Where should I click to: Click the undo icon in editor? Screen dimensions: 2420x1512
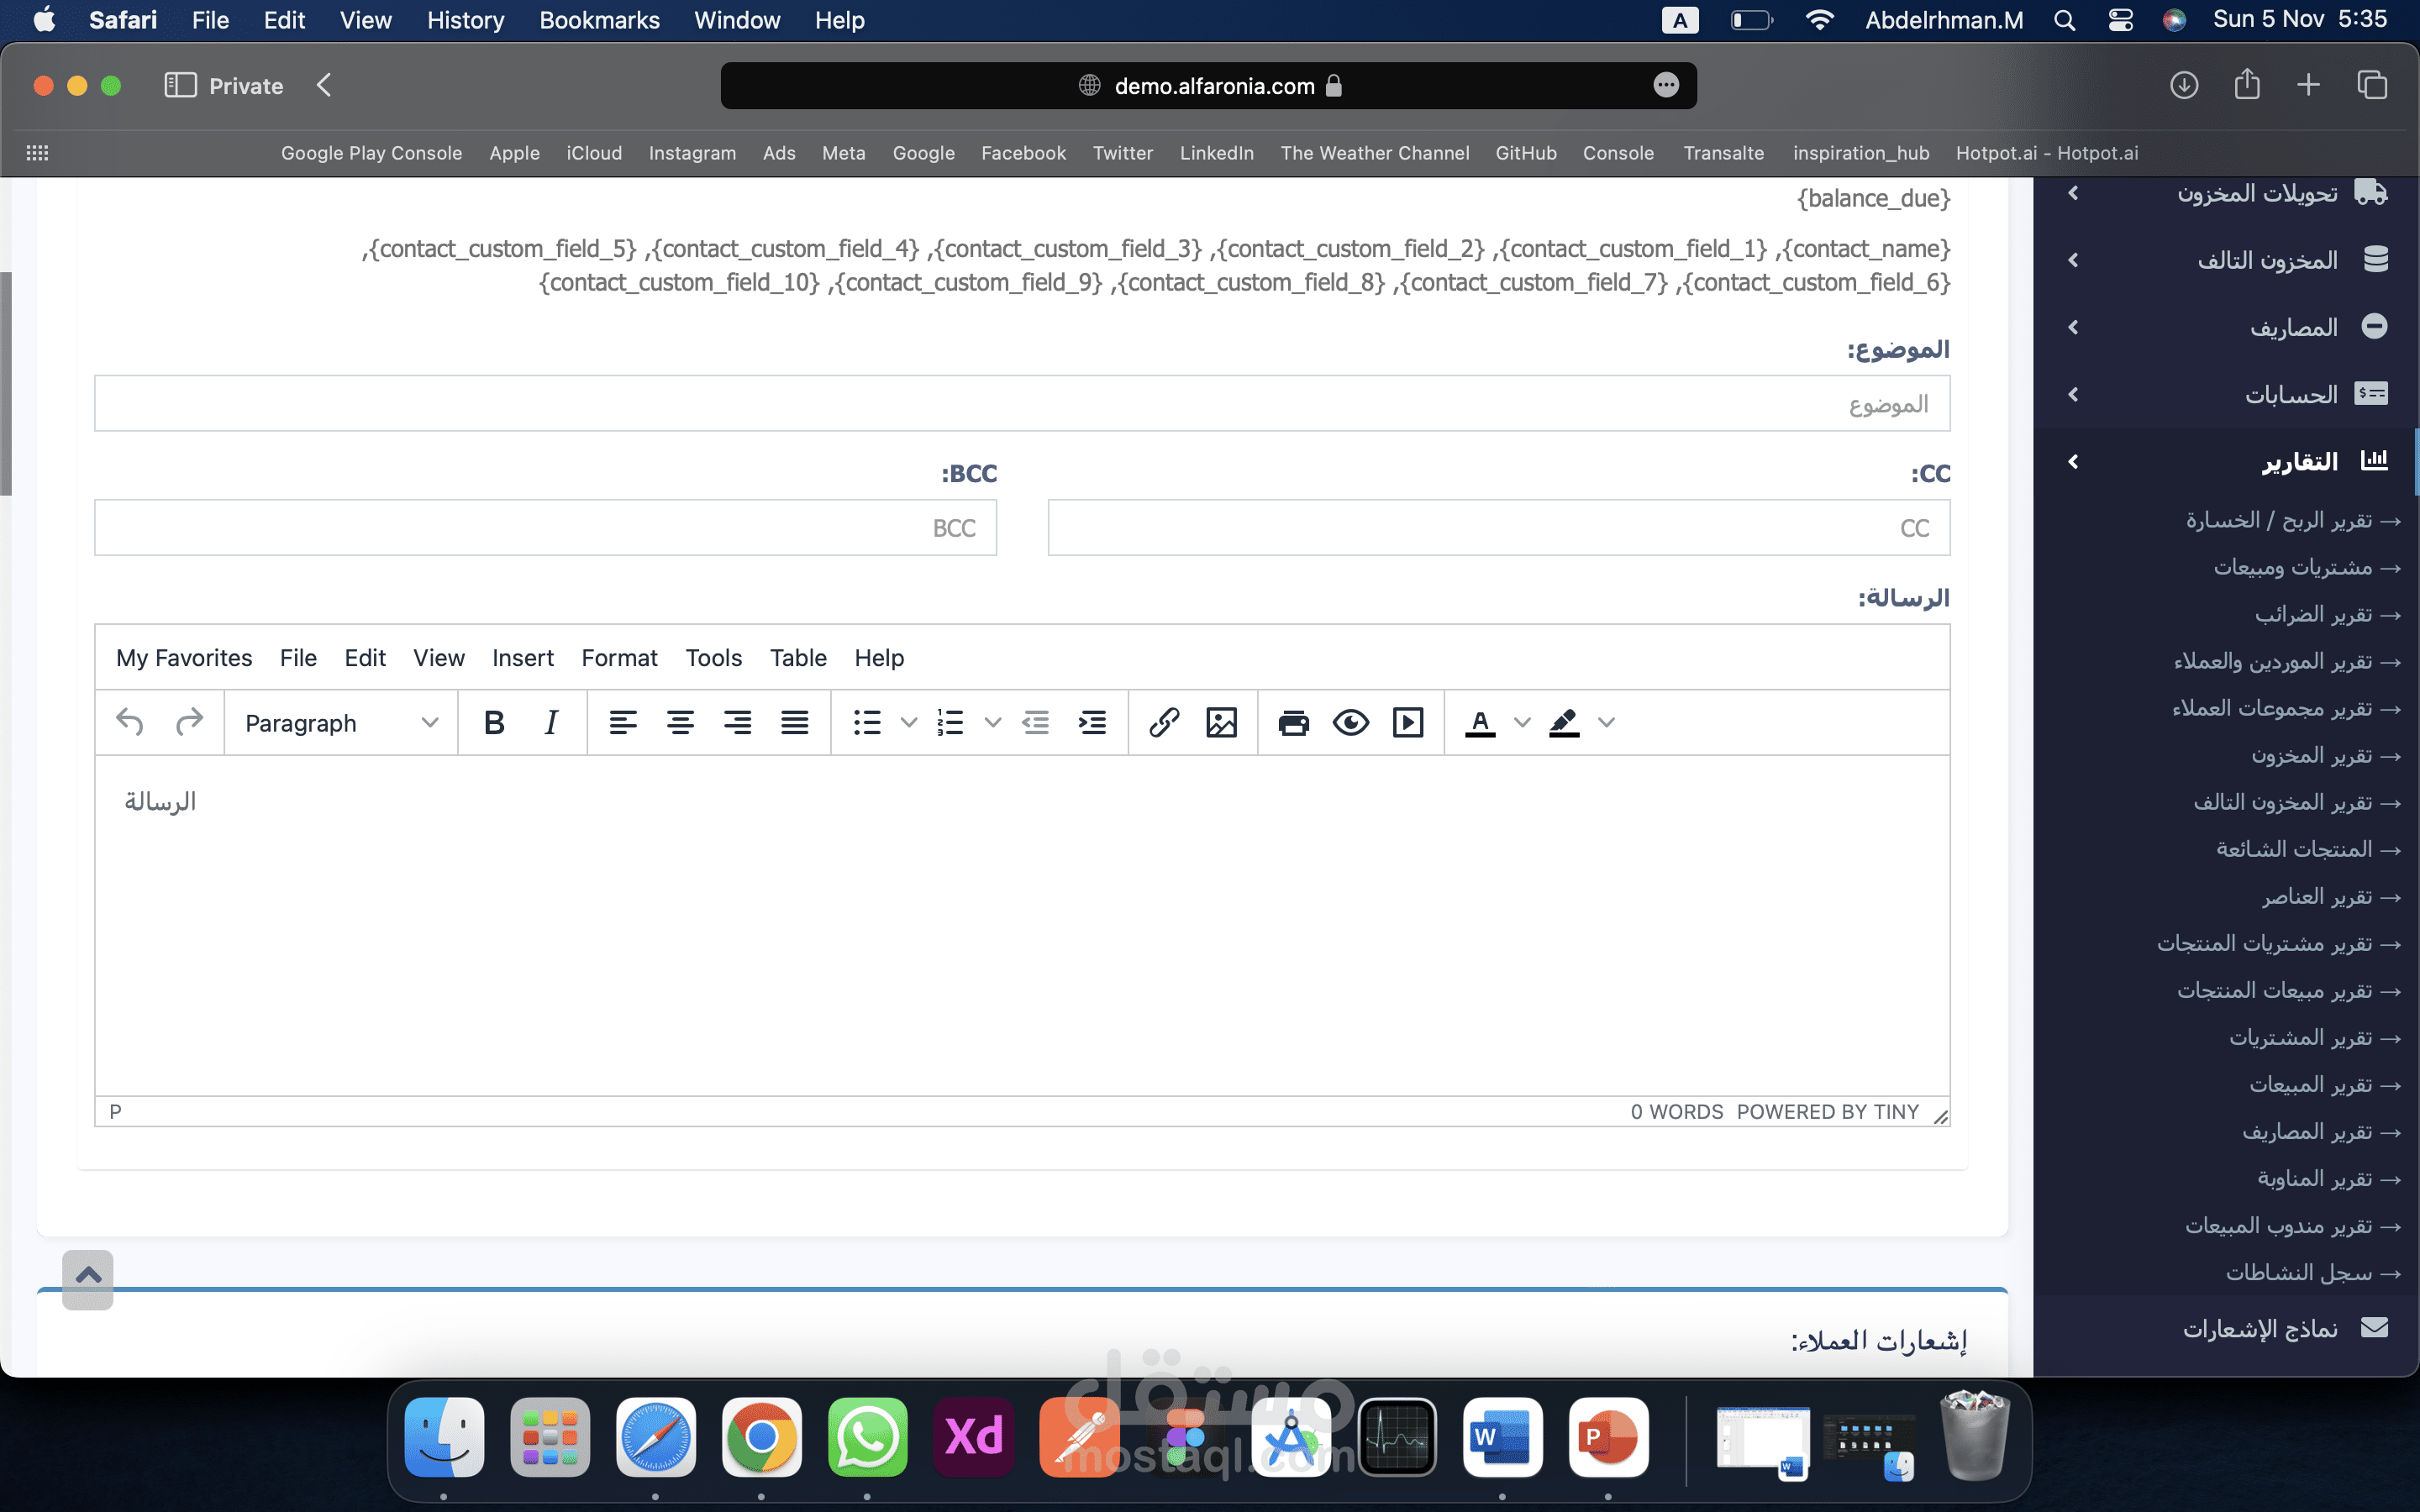tap(130, 722)
